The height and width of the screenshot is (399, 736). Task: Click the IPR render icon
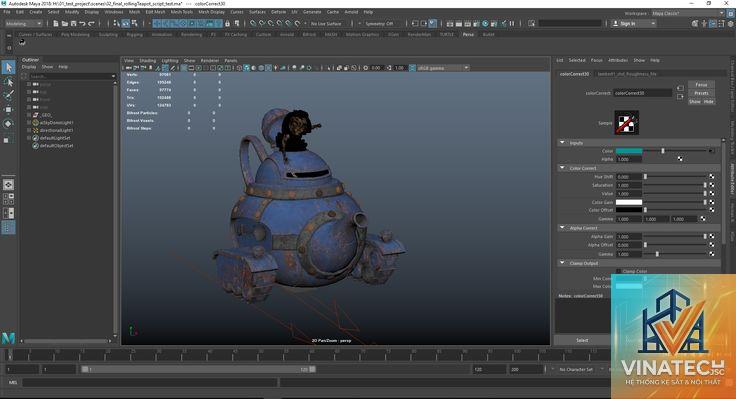click(468, 23)
